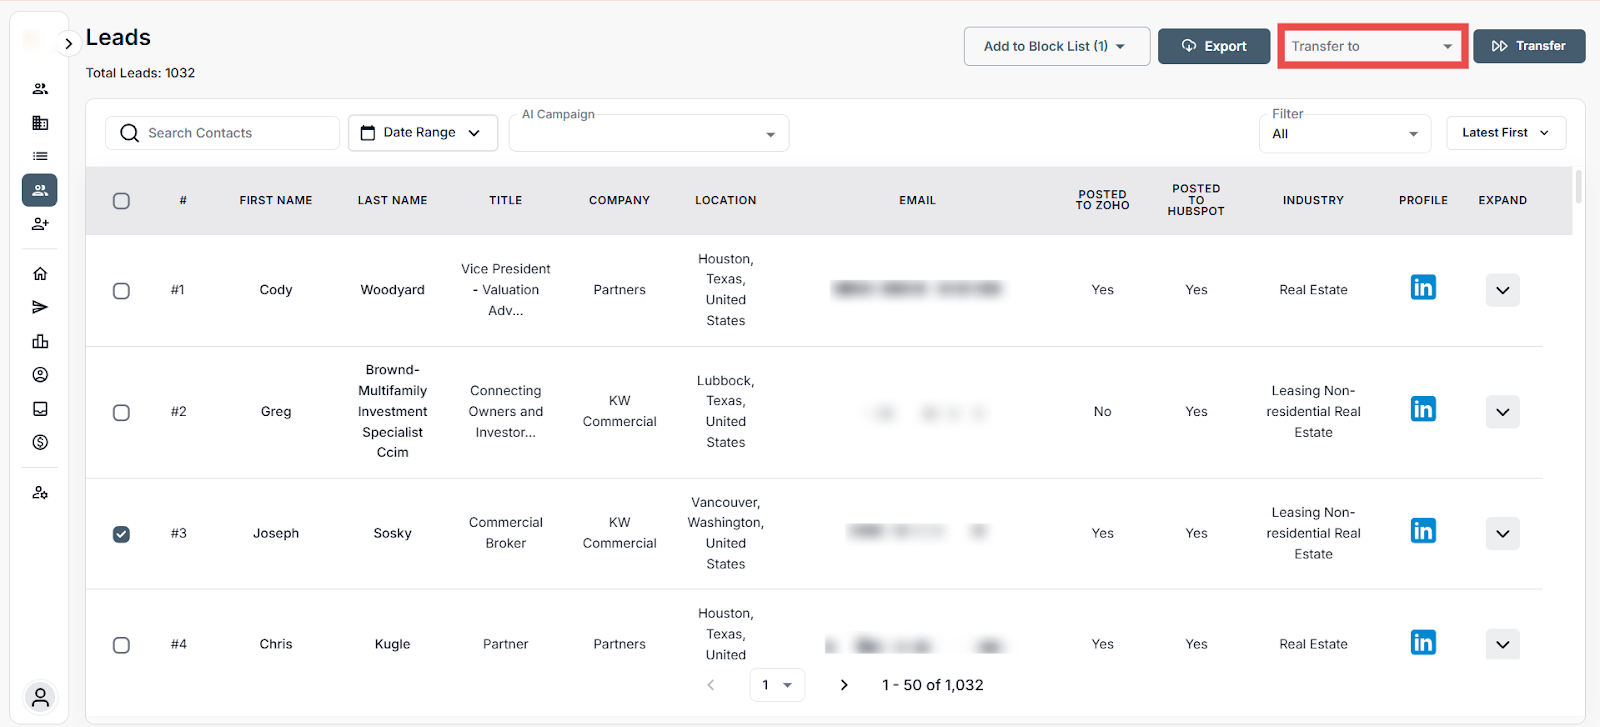Screen dimensions: 1600x727
Task: Click the Transfer button
Action: pyautogui.click(x=1528, y=46)
